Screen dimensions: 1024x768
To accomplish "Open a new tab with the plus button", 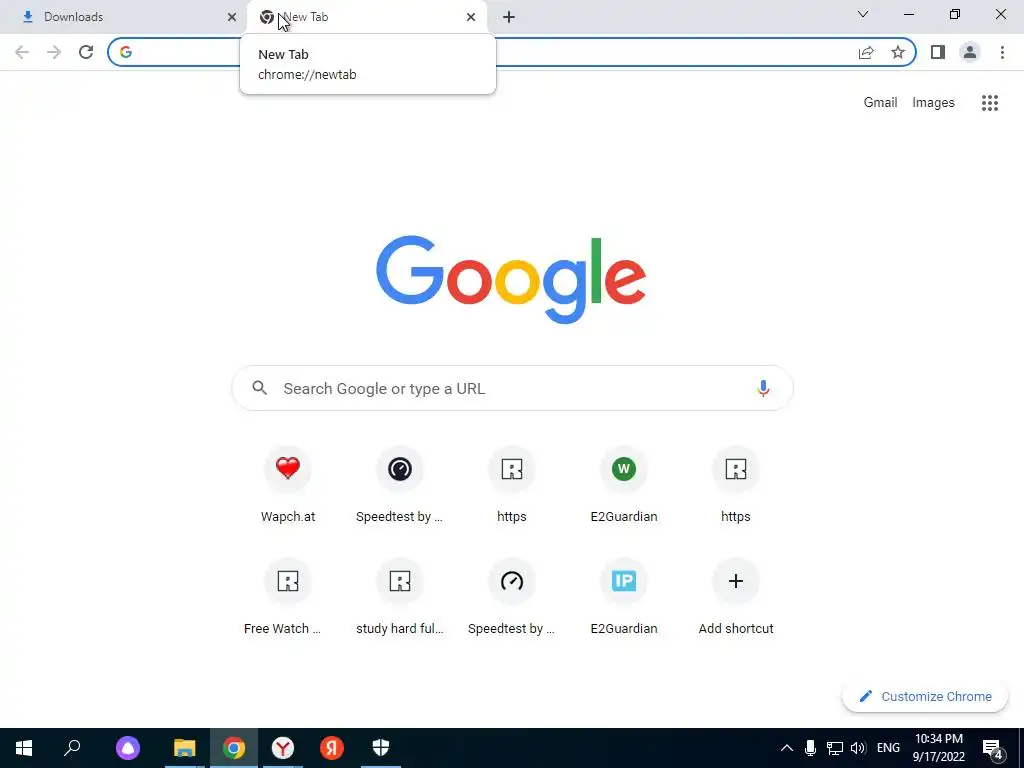I will coord(509,18).
